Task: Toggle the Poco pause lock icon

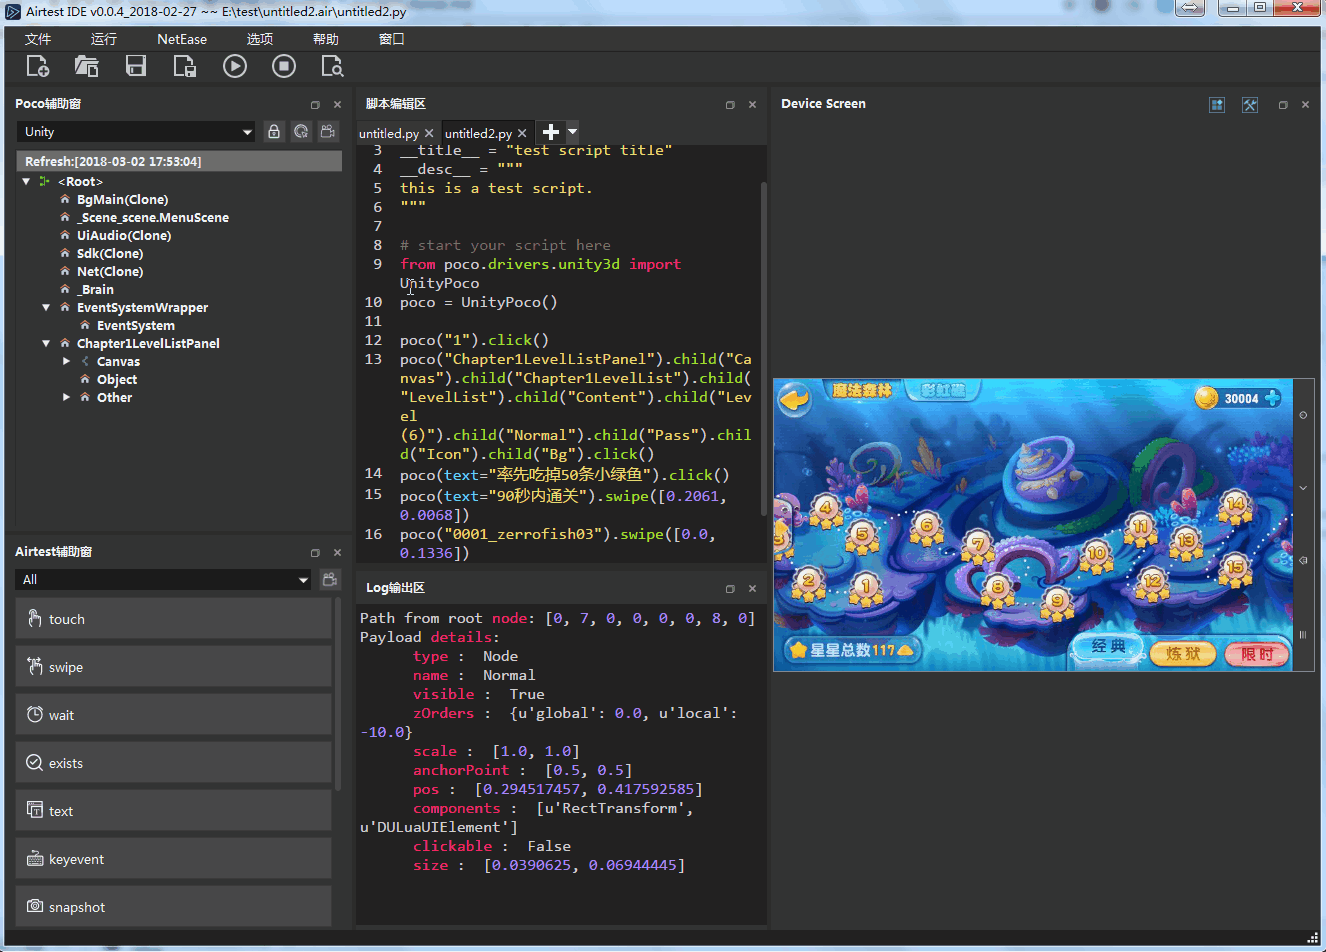Action: click(274, 131)
